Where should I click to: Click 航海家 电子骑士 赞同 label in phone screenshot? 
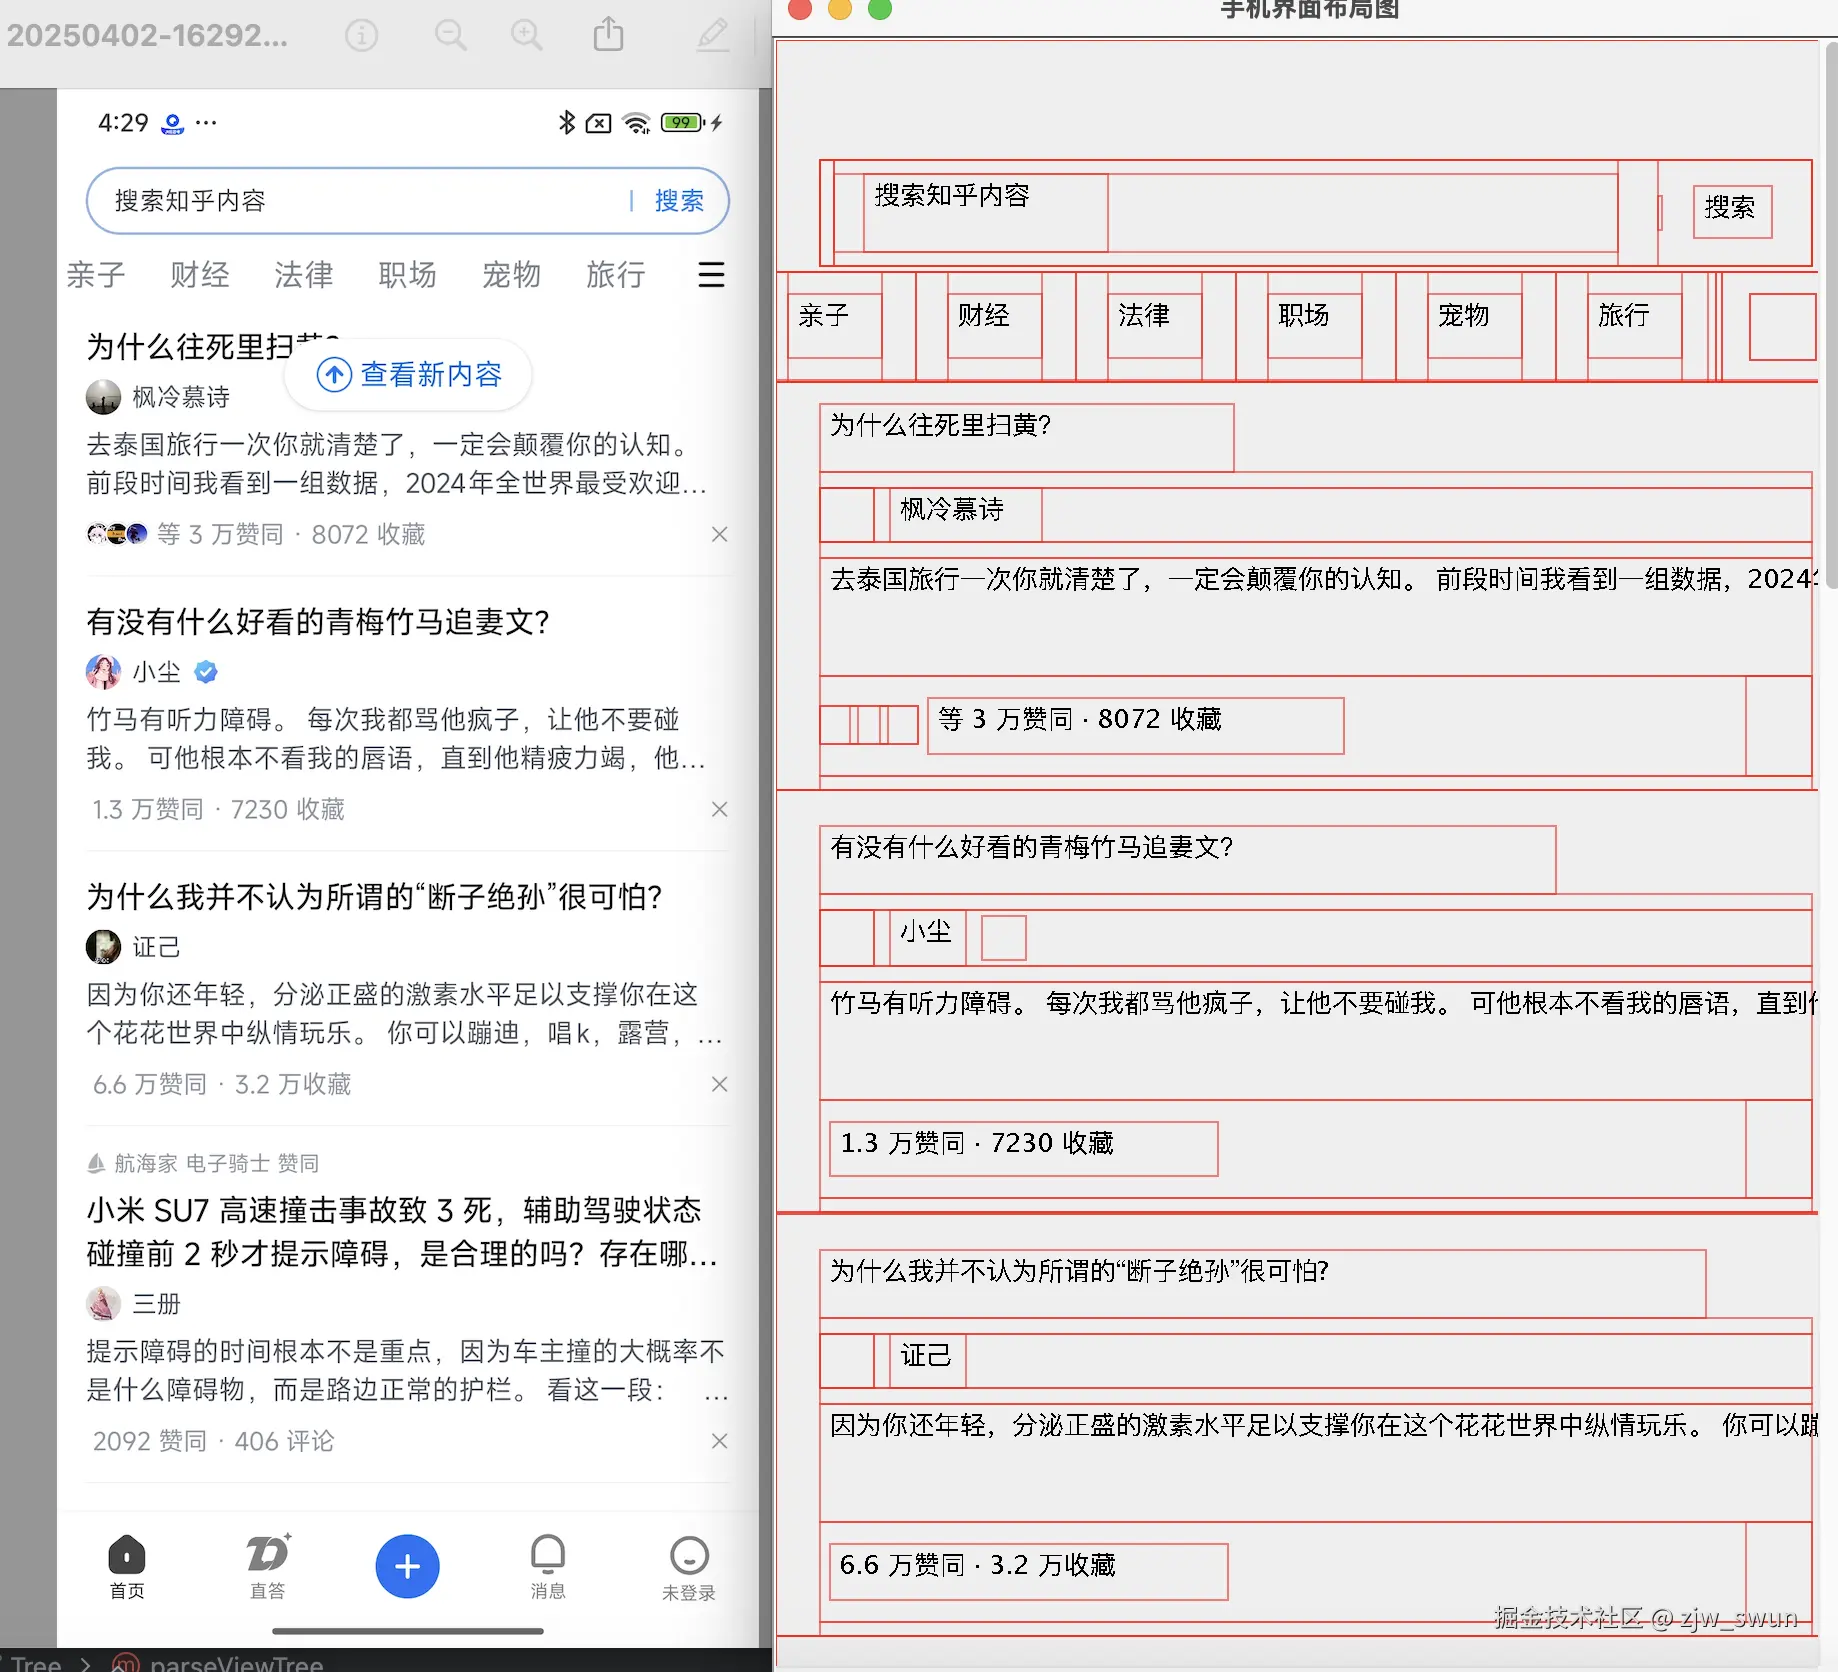pos(203,1163)
